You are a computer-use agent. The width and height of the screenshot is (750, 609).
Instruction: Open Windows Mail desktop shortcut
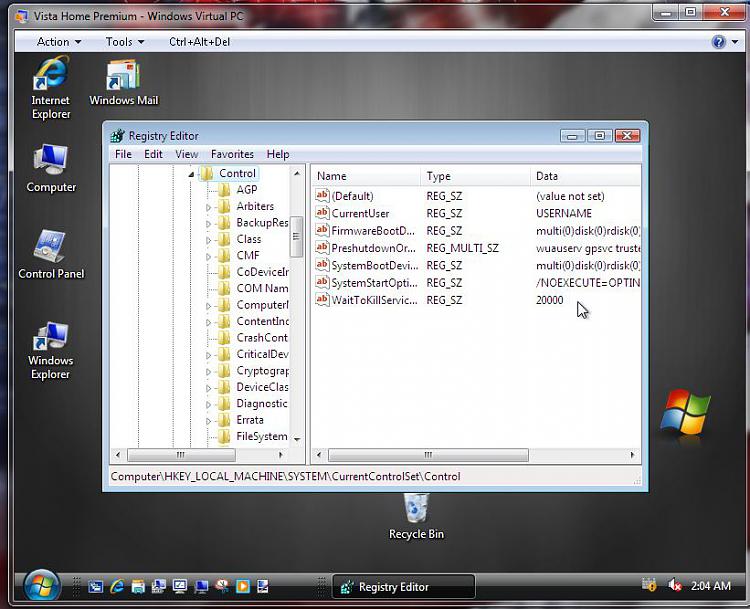[123, 82]
